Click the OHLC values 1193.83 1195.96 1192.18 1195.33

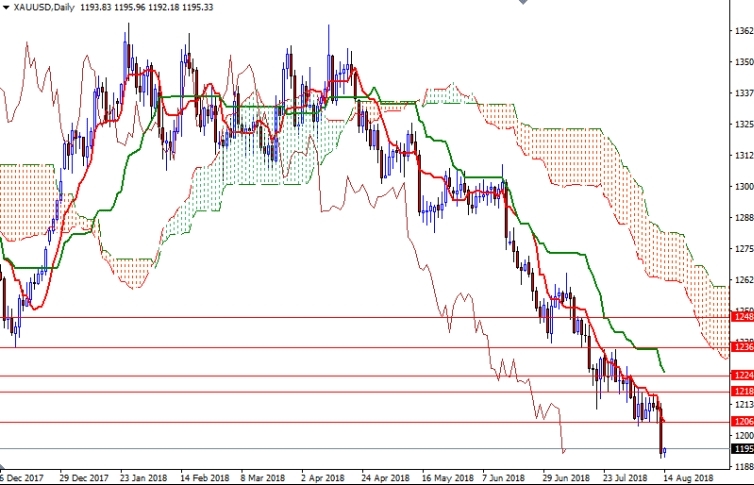pyautogui.click(x=146, y=7)
